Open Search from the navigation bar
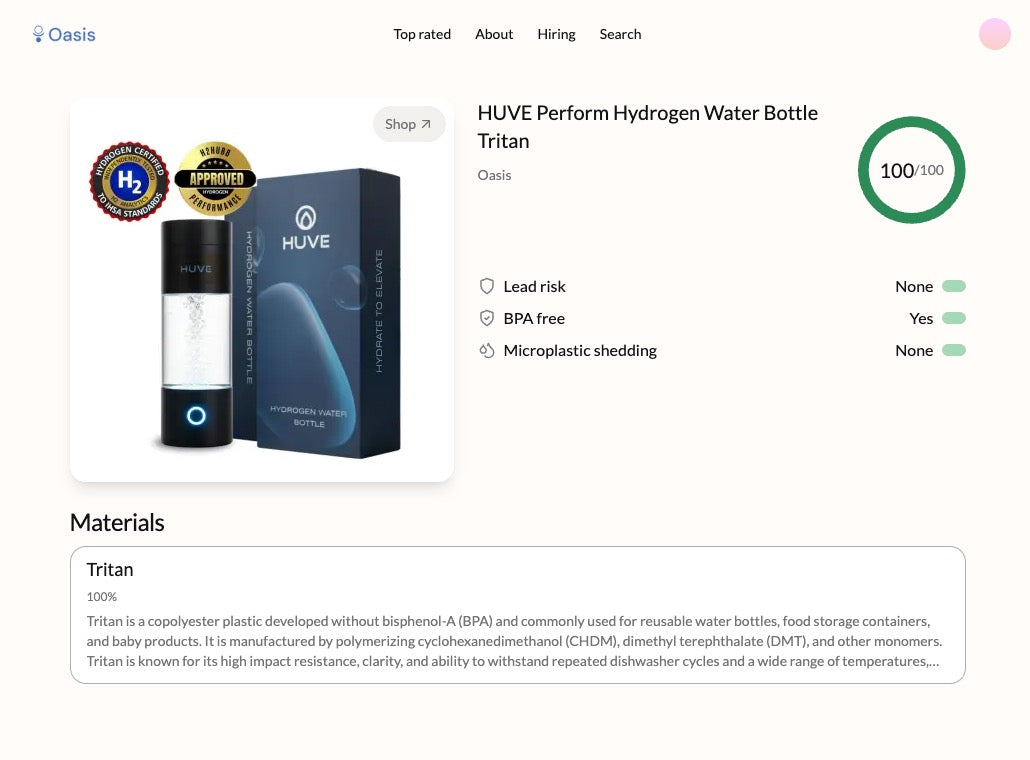 click(x=620, y=34)
